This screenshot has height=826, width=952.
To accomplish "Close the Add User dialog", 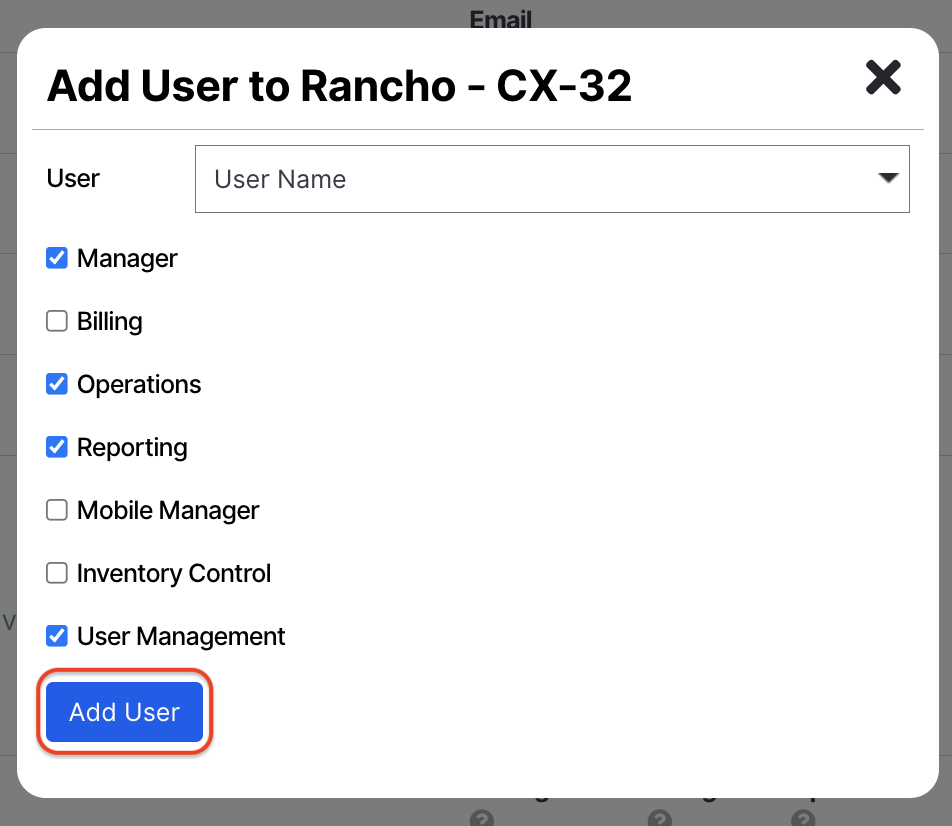I will point(883,77).
